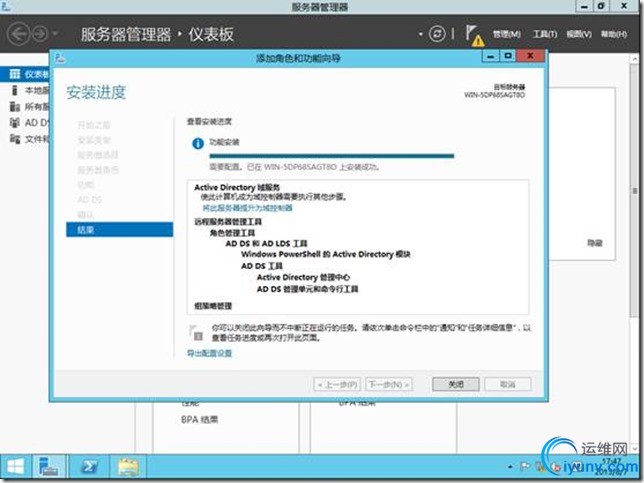Image resolution: width=644 pixels, height=483 pixels.
Task: Click the wizard title bar icon
Action: click(x=60, y=58)
